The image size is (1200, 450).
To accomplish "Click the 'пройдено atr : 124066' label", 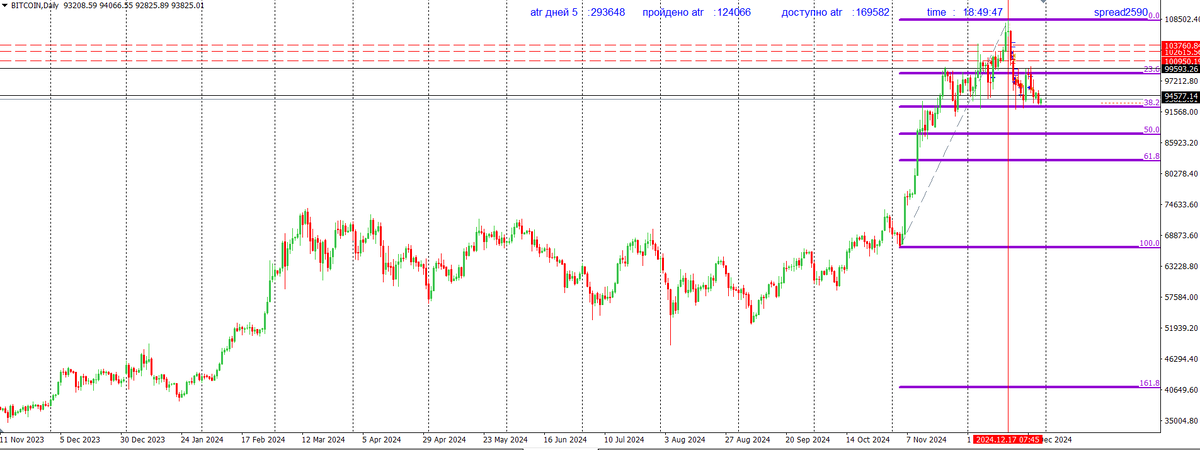I will tap(696, 13).
